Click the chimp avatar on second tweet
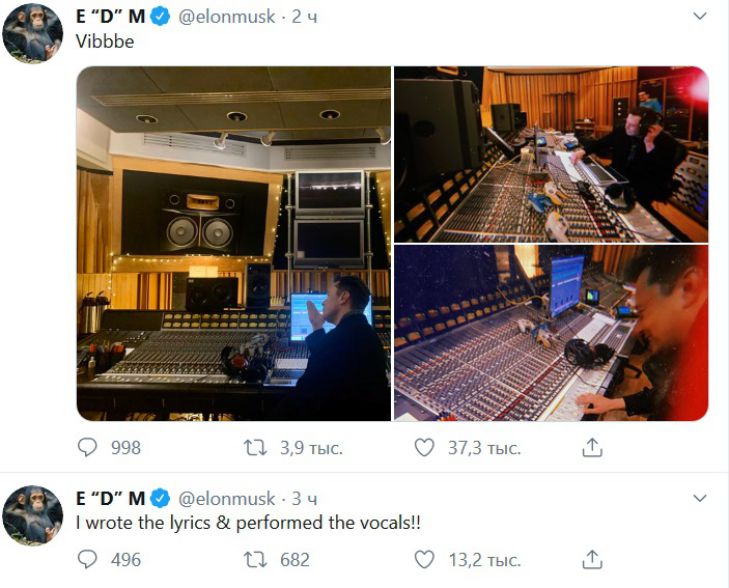Screen dimensions: 729x588 pos(32,517)
